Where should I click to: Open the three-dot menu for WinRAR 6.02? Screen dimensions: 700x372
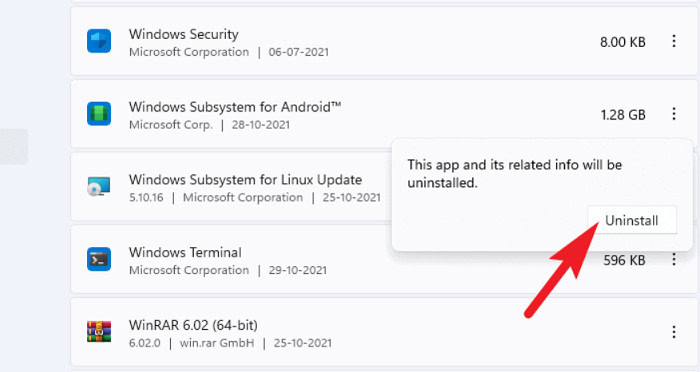pyautogui.click(x=674, y=332)
